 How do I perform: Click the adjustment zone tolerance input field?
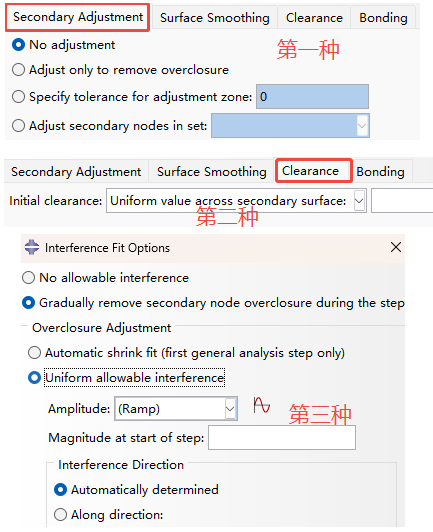click(312, 97)
